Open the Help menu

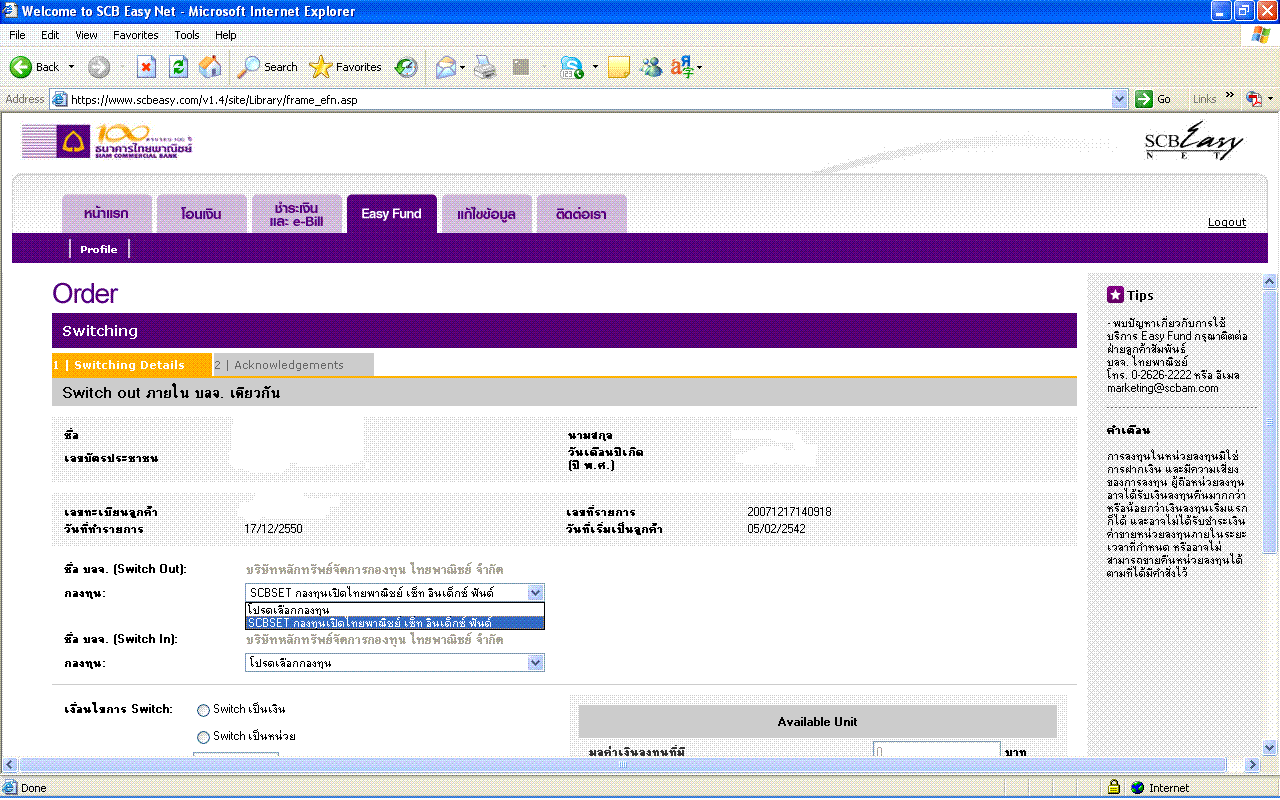pos(226,35)
